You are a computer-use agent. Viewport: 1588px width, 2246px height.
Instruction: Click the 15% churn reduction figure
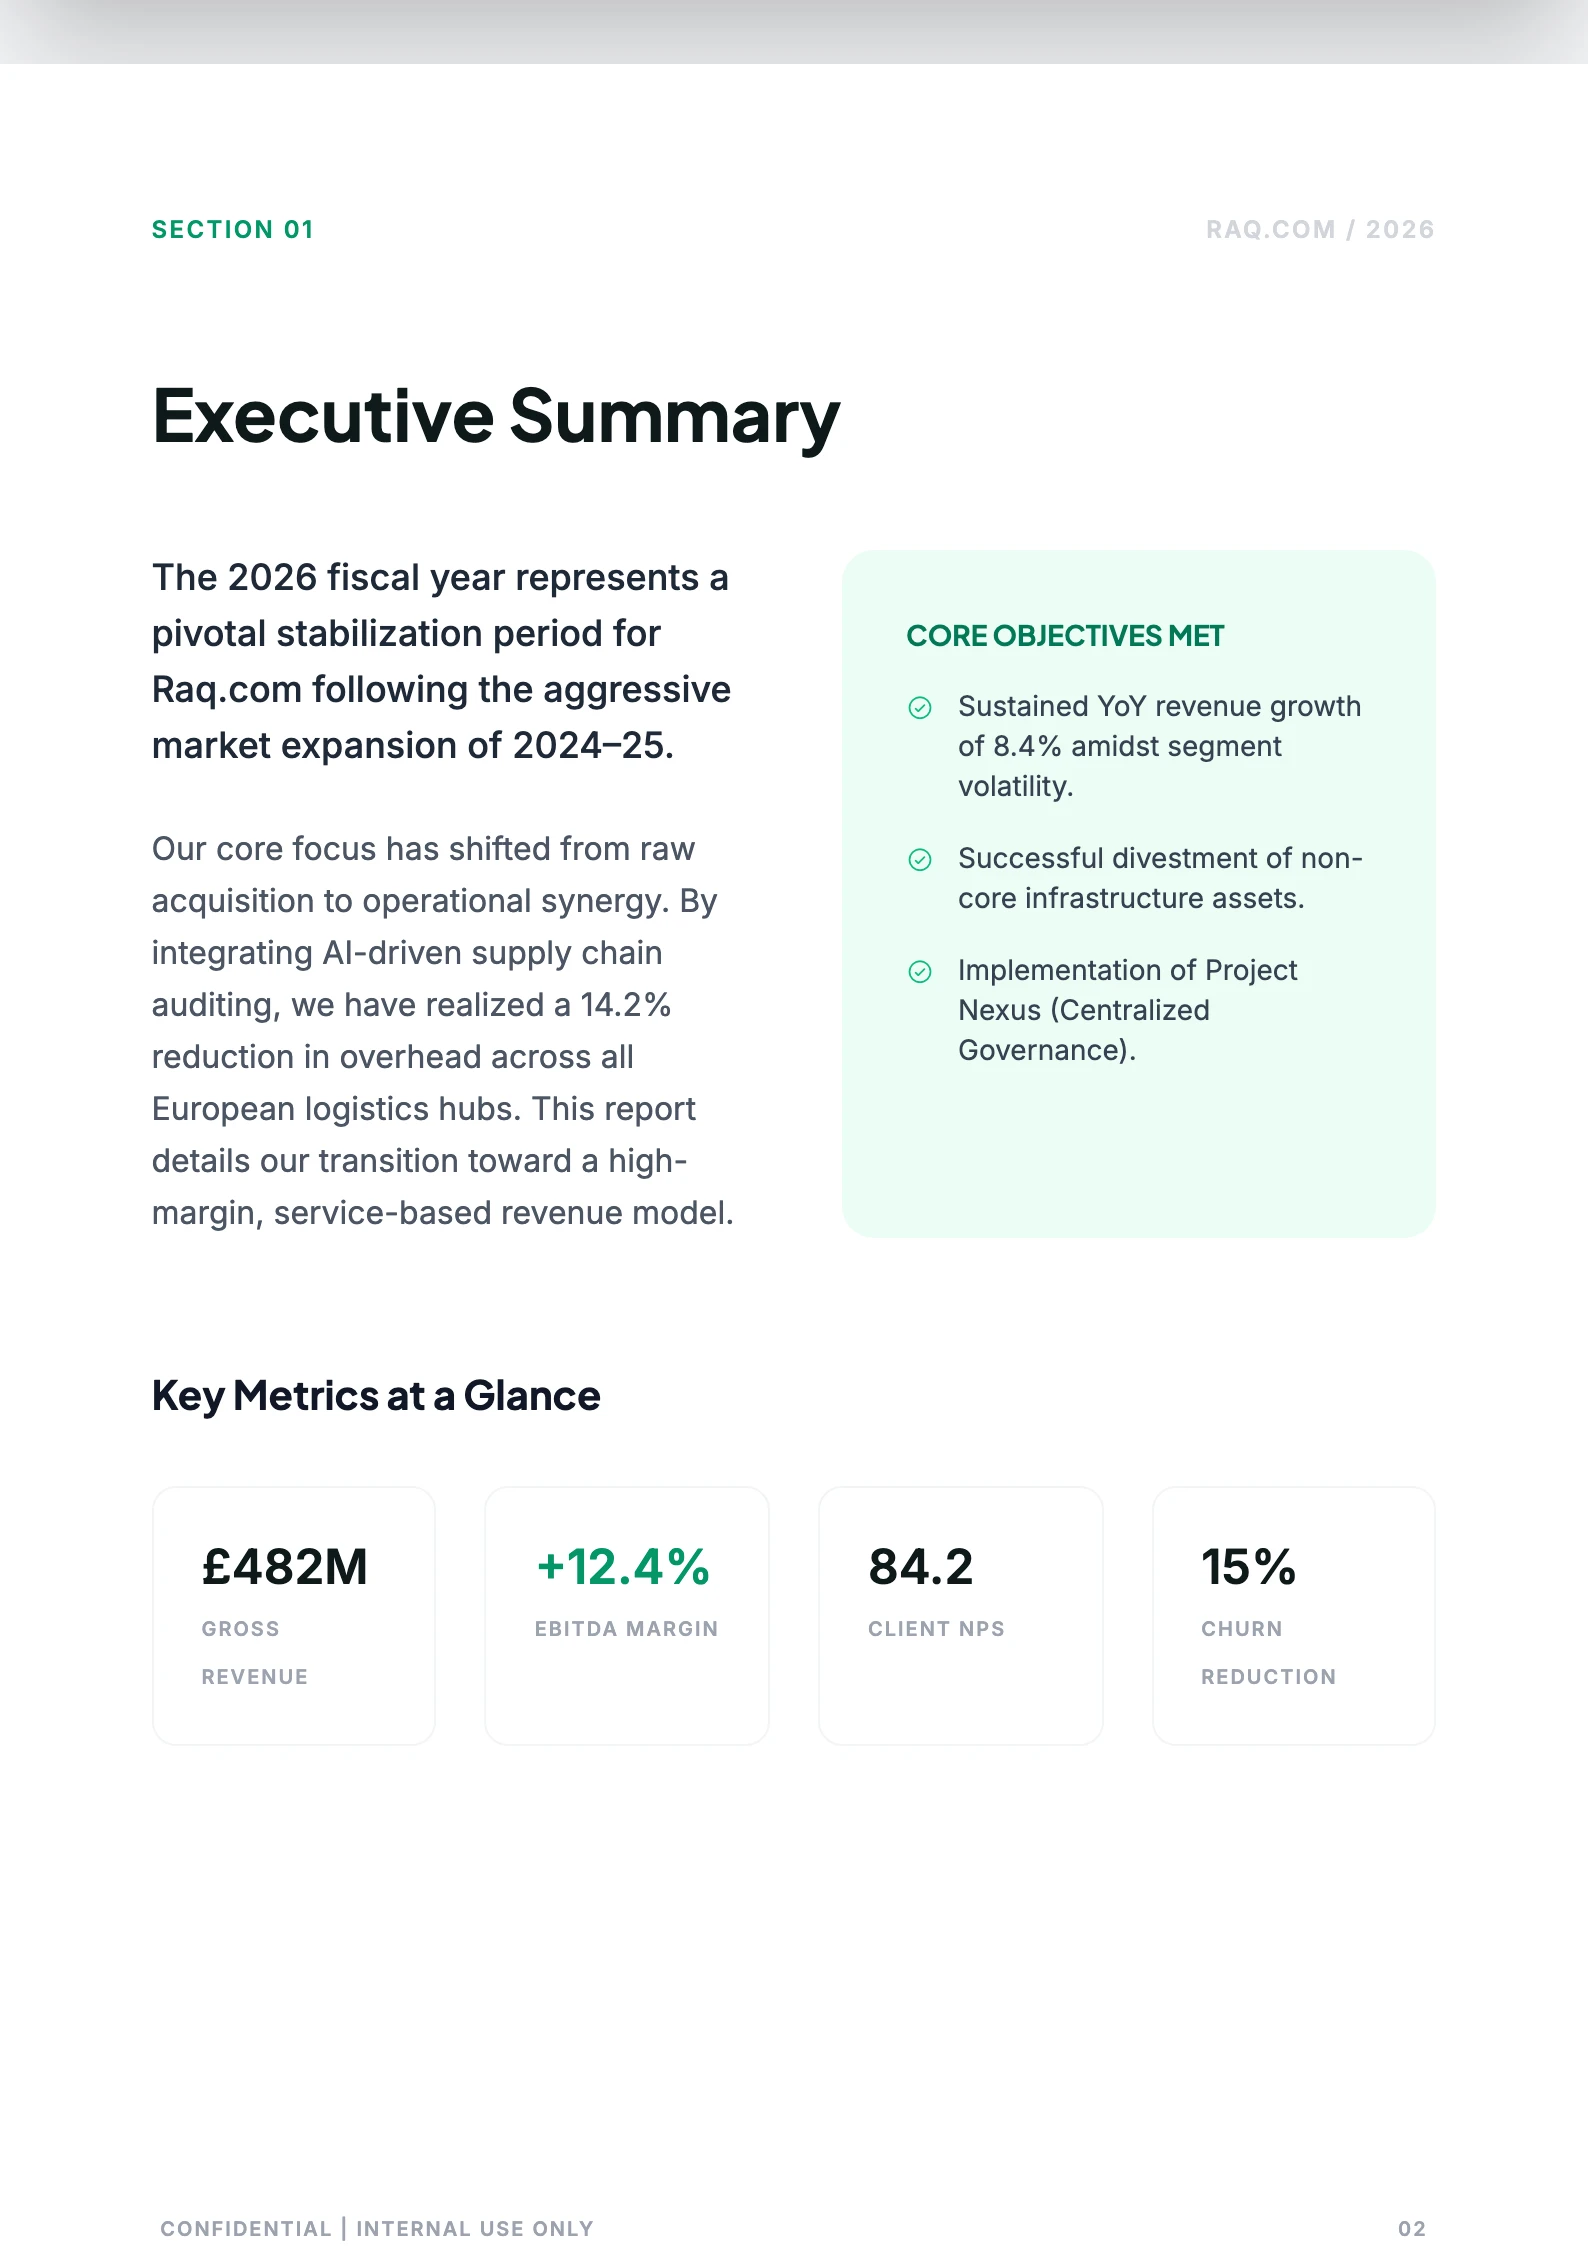click(x=1248, y=1567)
